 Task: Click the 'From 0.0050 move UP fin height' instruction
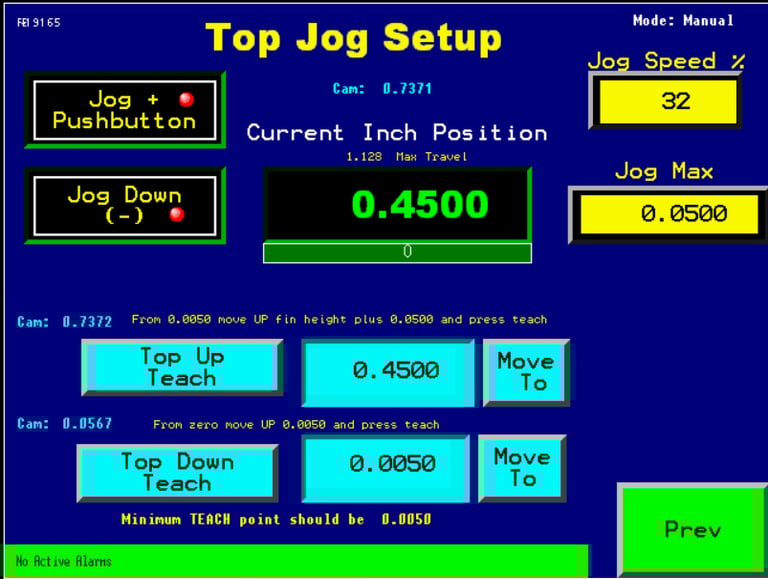[339, 319]
